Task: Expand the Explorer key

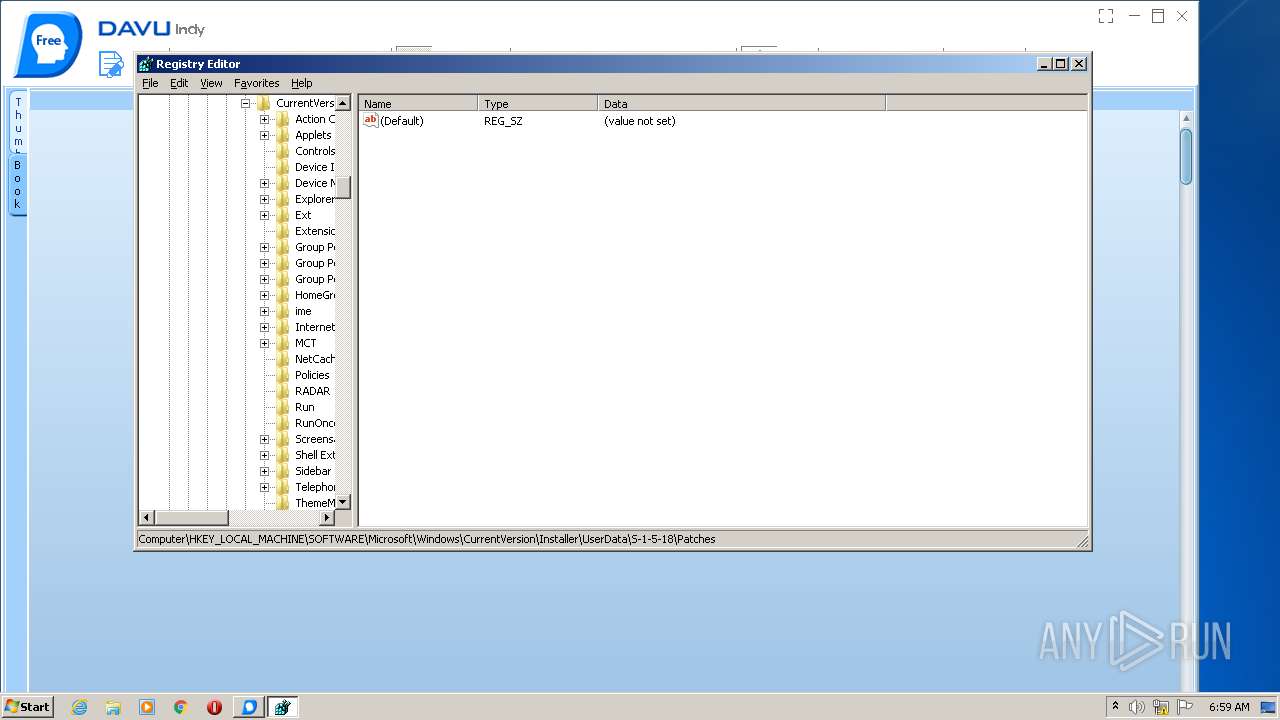Action: pos(264,199)
